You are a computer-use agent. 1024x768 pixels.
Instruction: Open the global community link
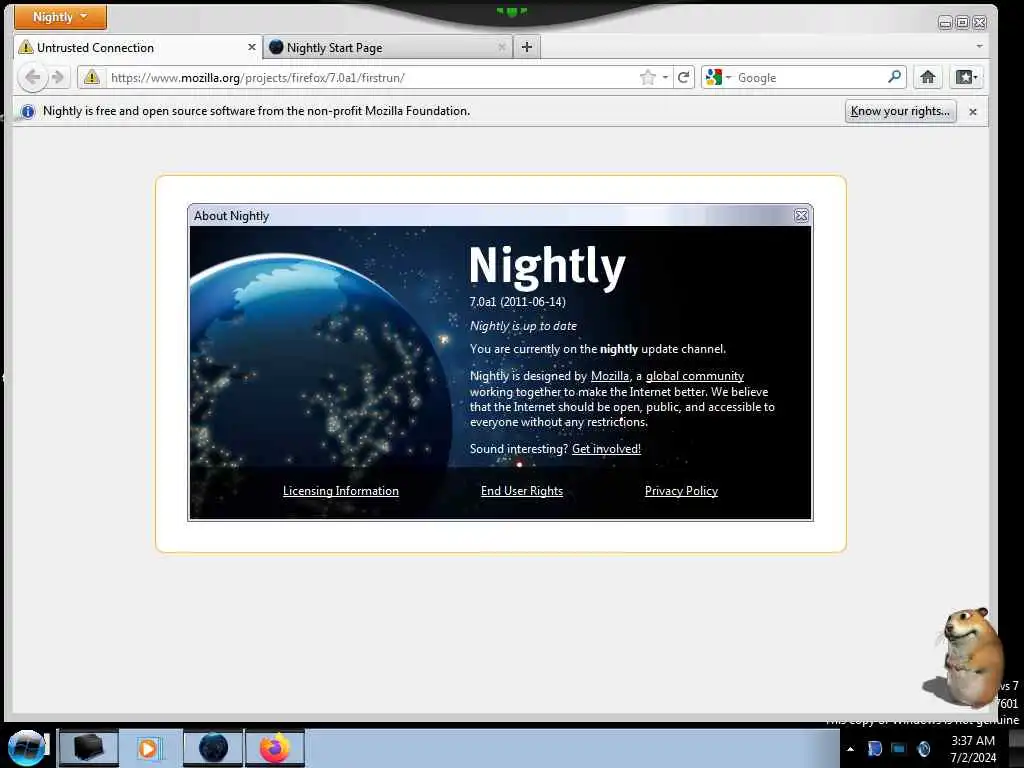(x=695, y=376)
